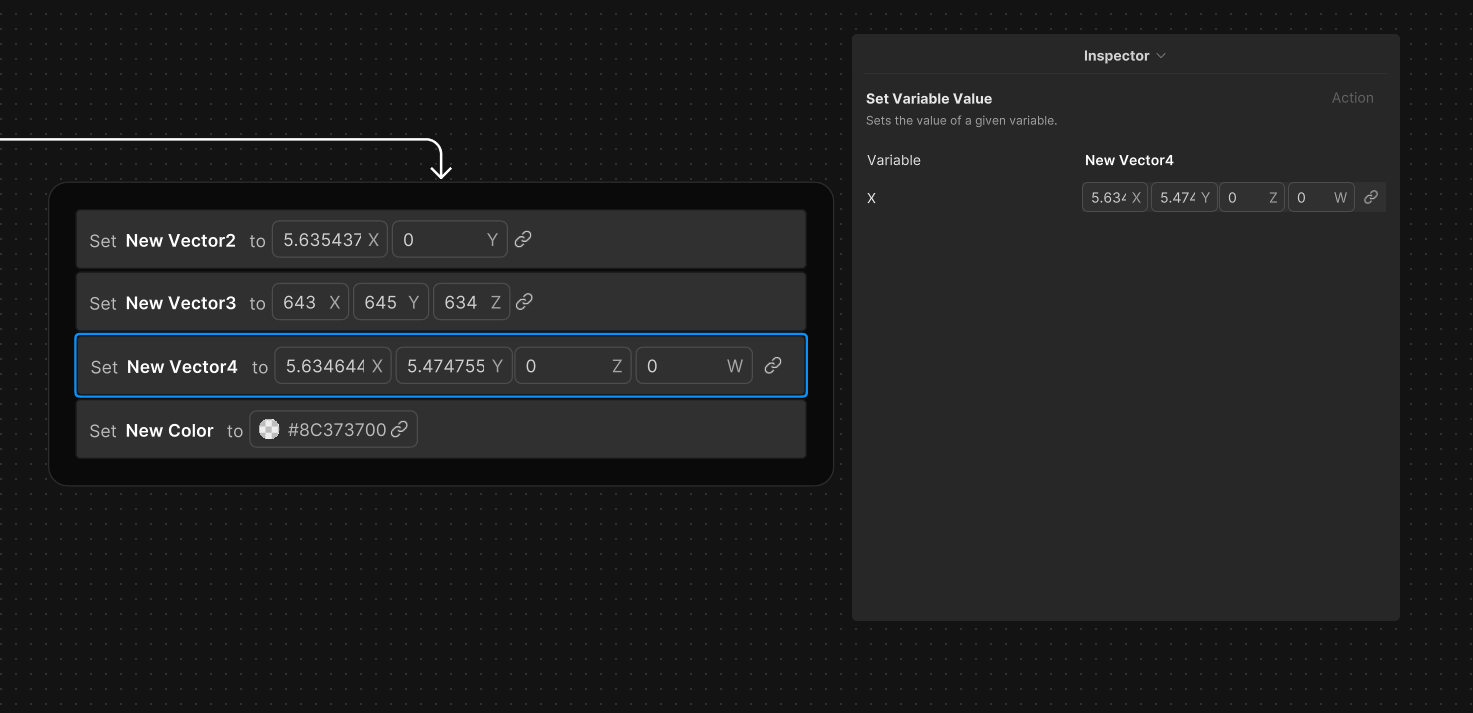Click the Inspector Z field showing 0

pyautogui.click(x=1251, y=197)
